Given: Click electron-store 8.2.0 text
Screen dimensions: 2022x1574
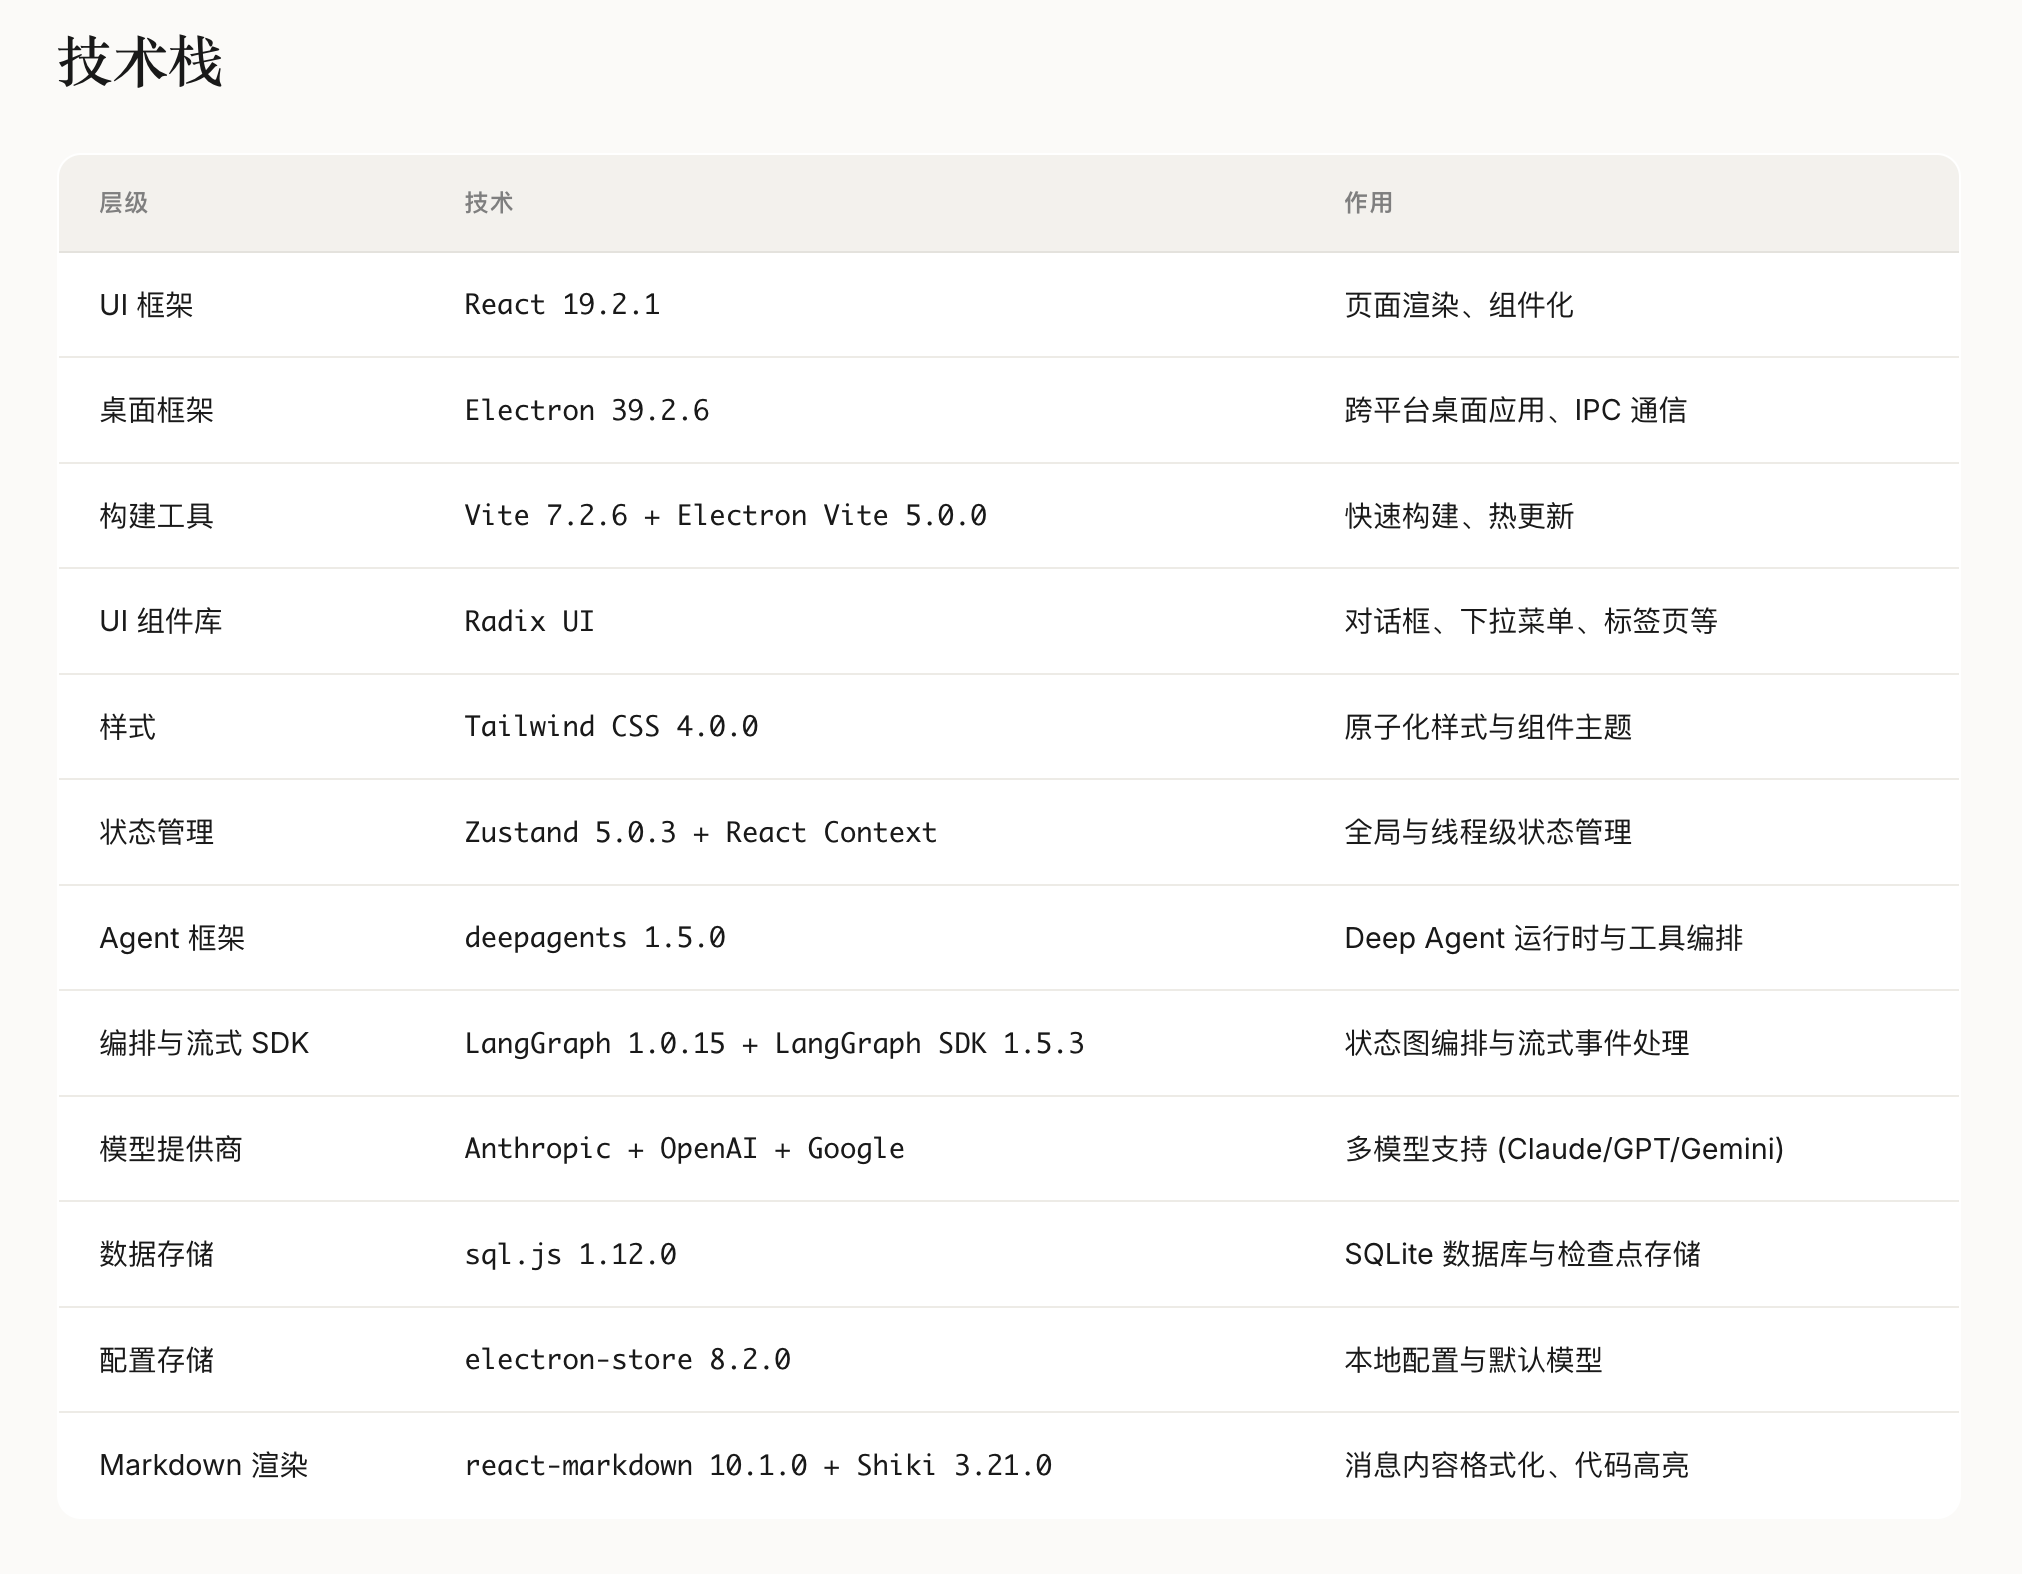Looking at the screenshot, I should [x=627, y=1360].
